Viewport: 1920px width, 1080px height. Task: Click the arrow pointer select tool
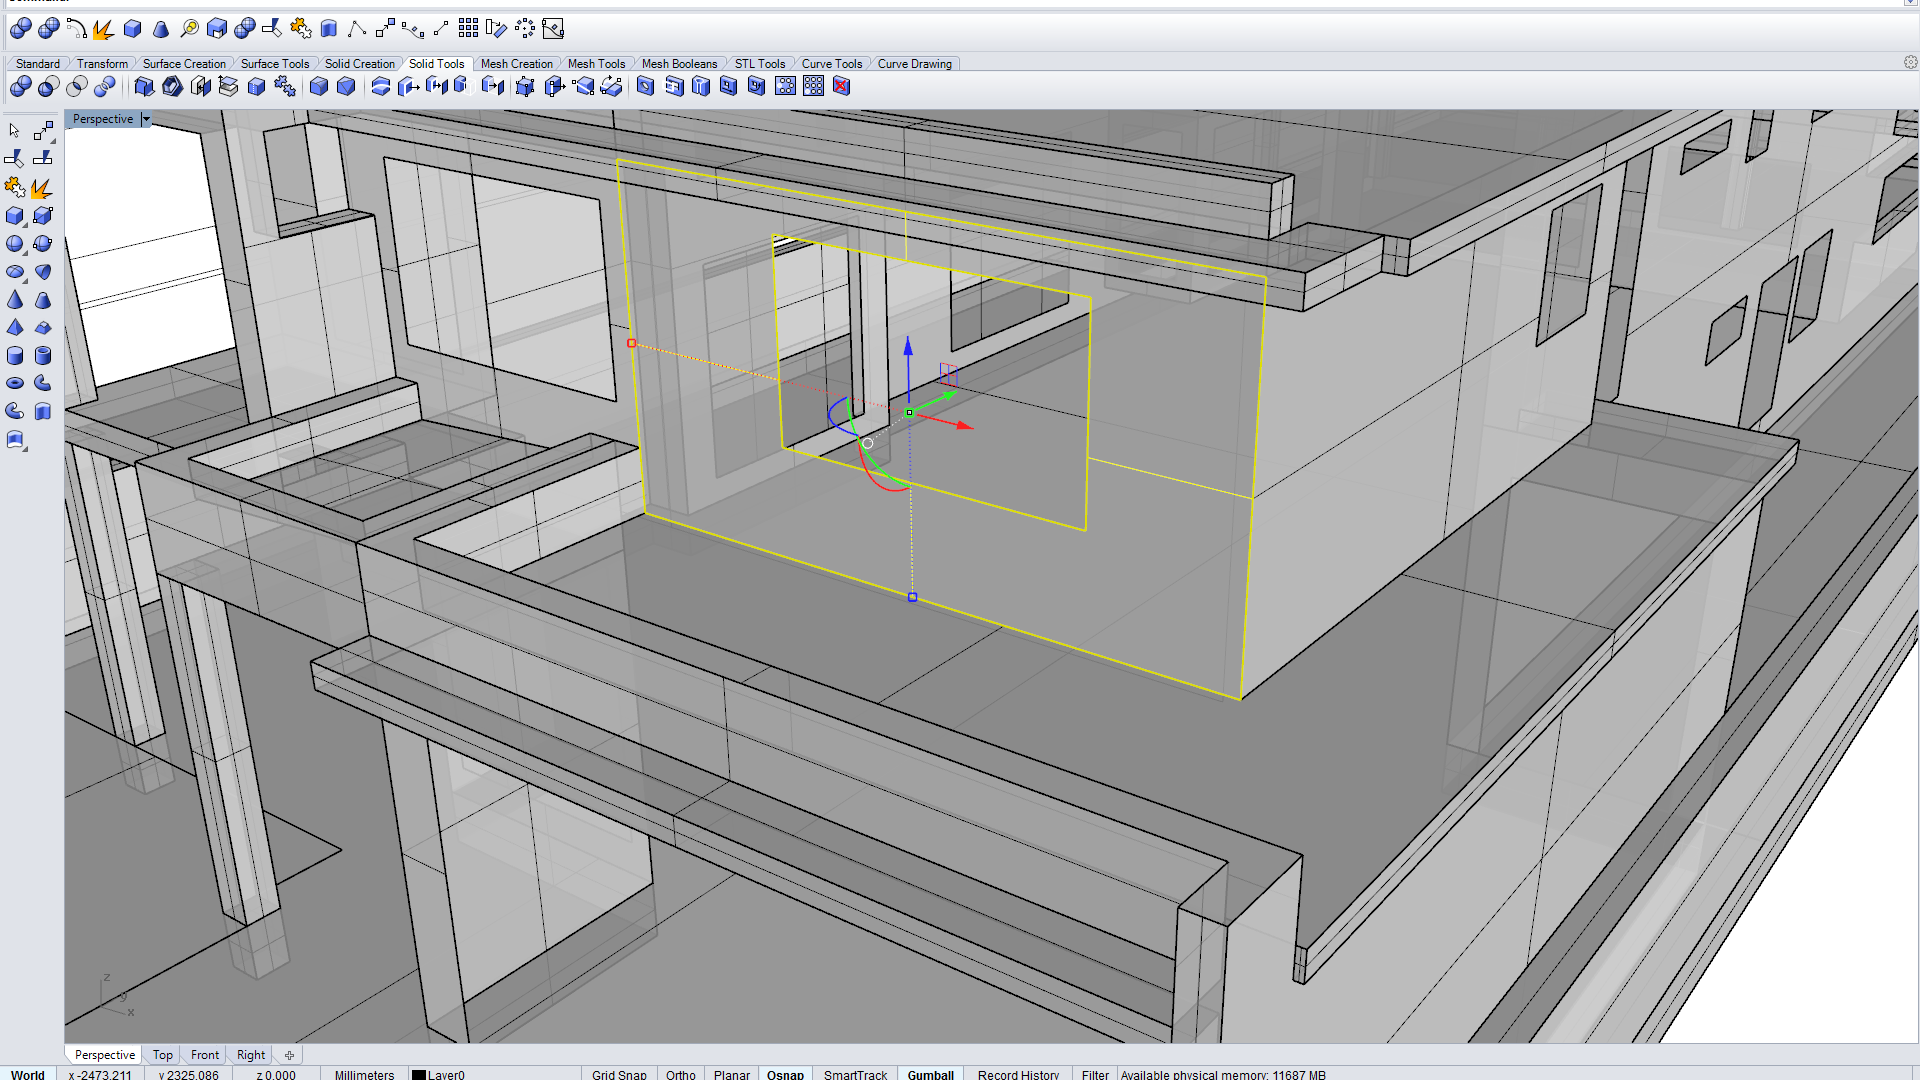pyautogui.click(x=14, y=131)
